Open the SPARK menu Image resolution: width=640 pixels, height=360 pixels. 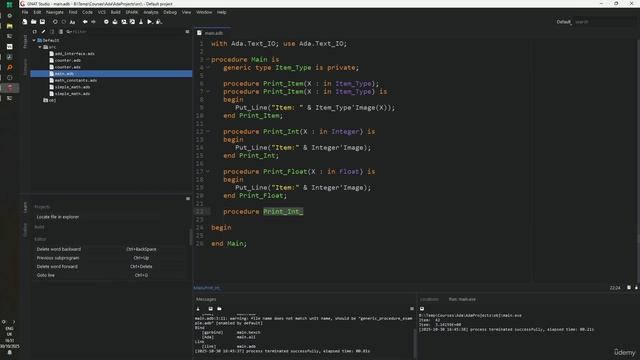tap(131, 12)
